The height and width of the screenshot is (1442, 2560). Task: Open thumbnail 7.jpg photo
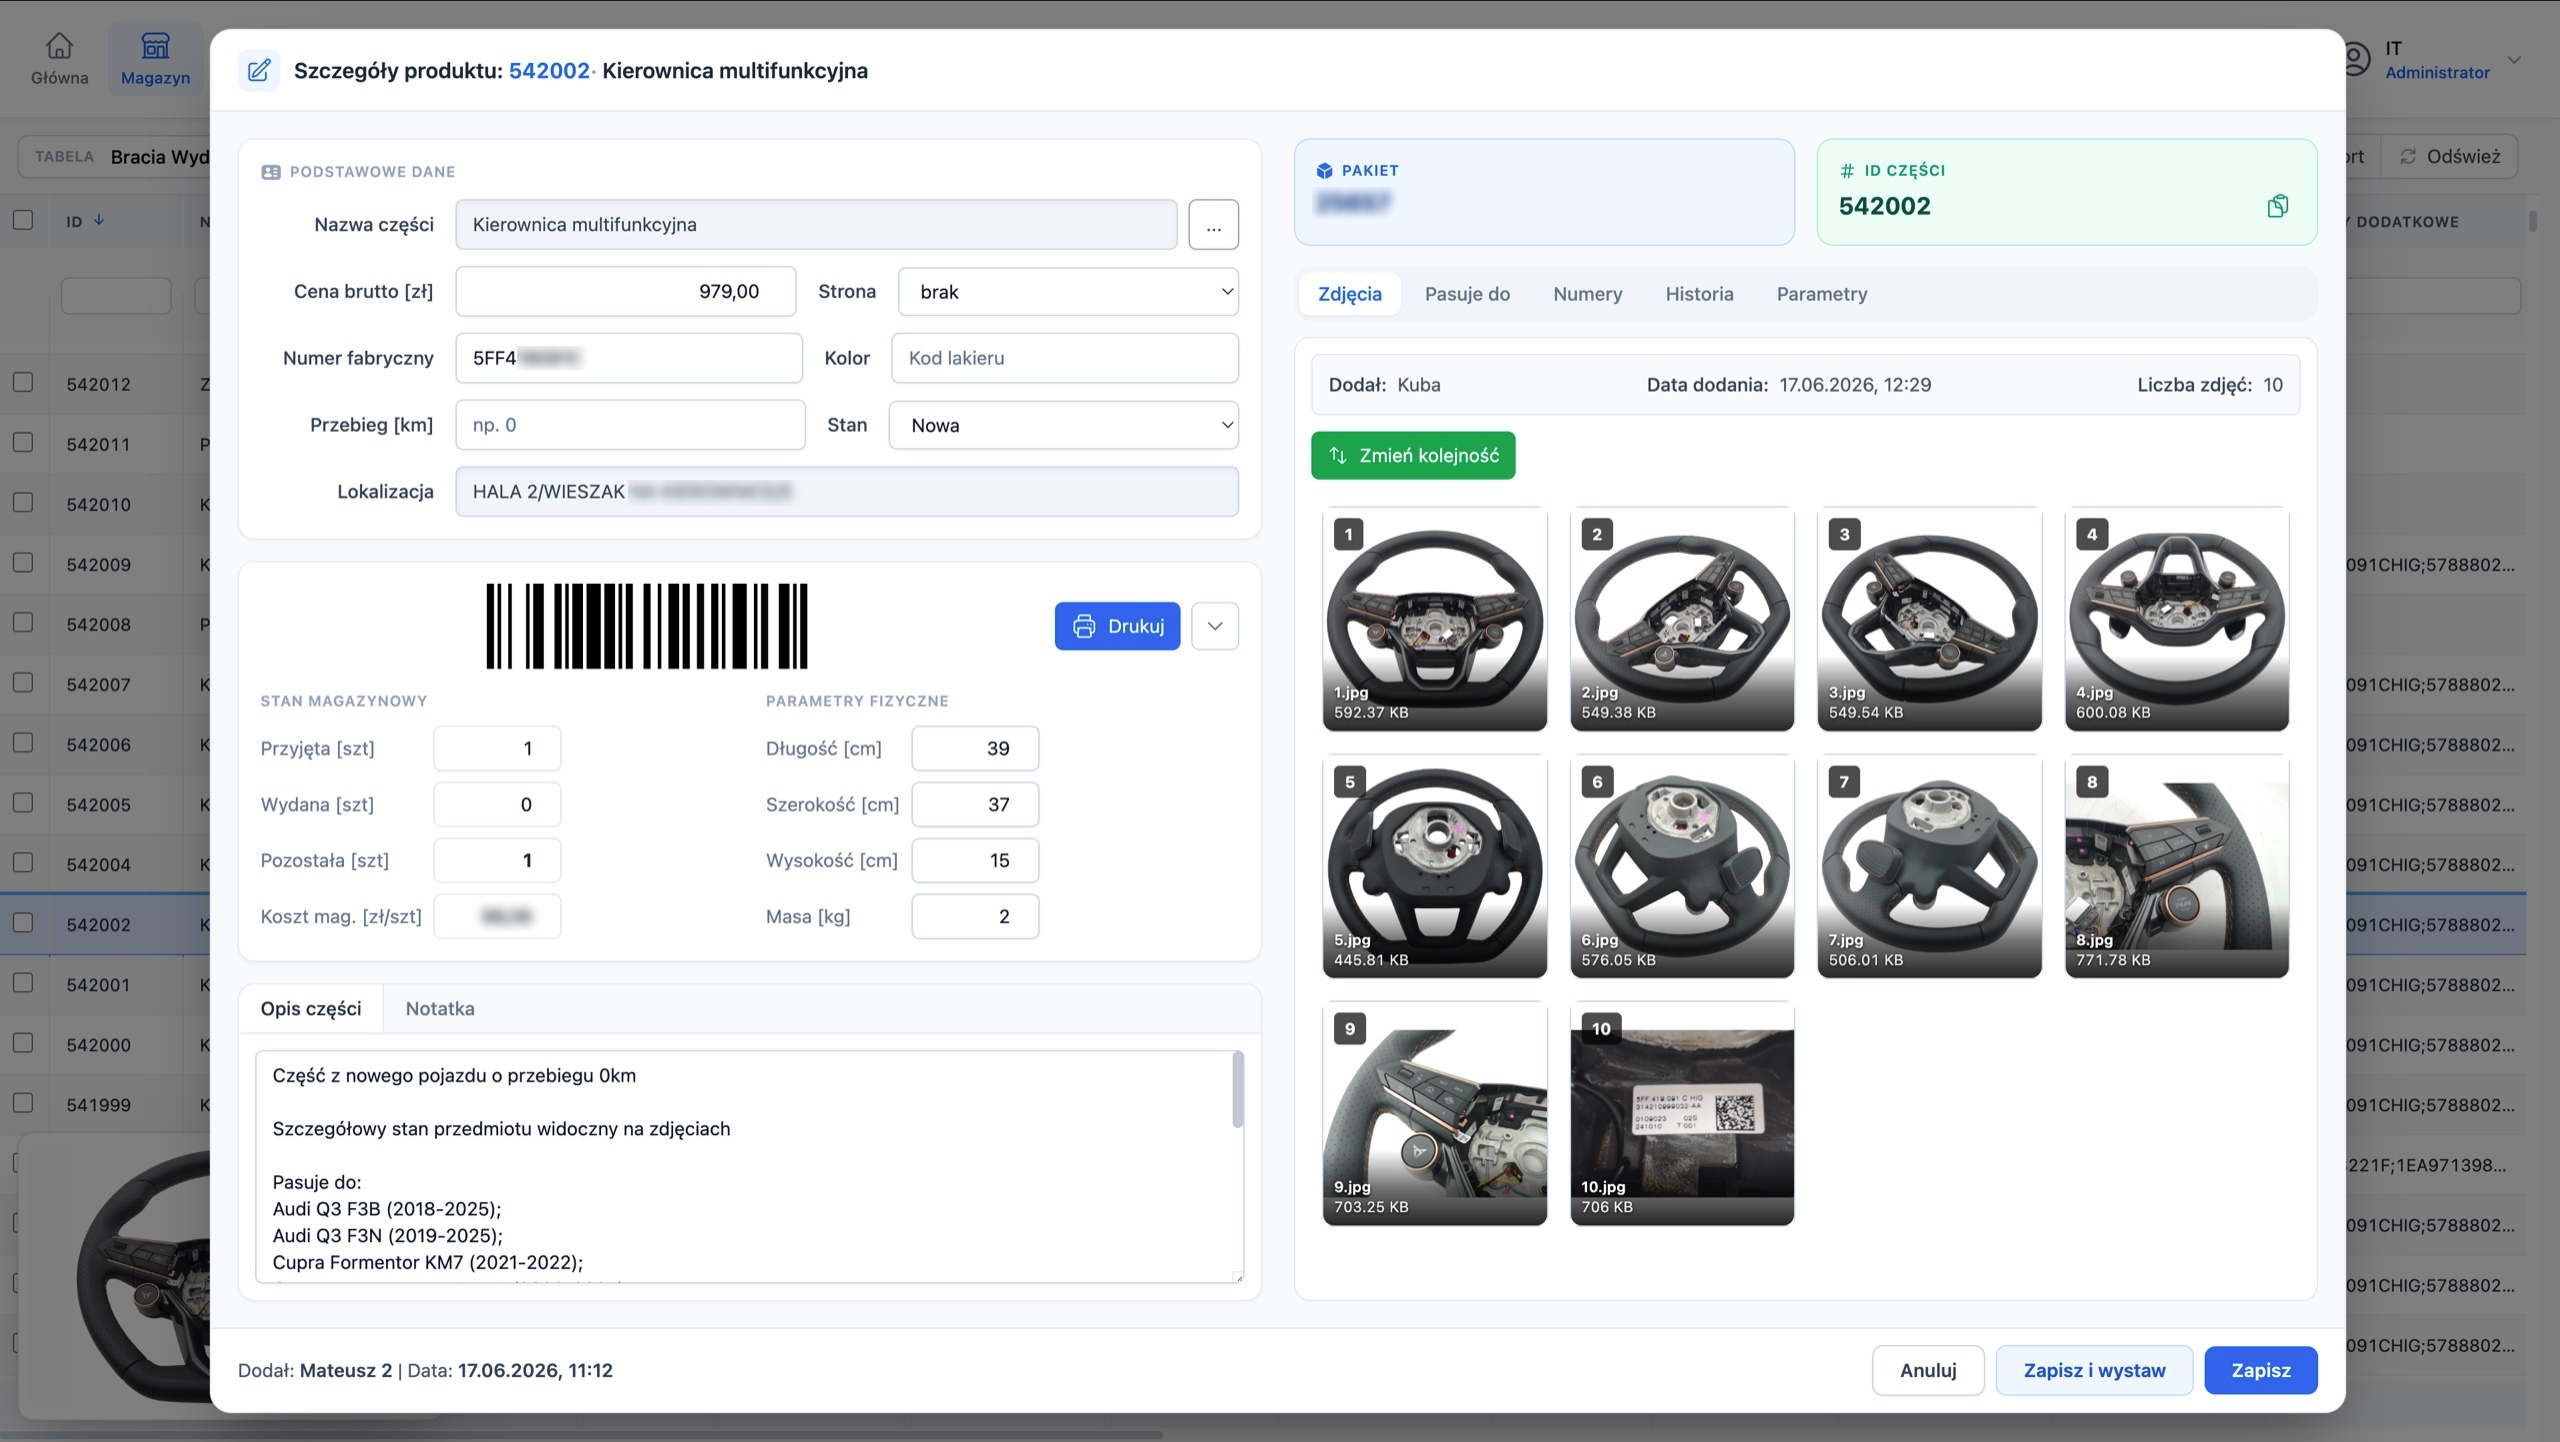tap(1929, 866)
